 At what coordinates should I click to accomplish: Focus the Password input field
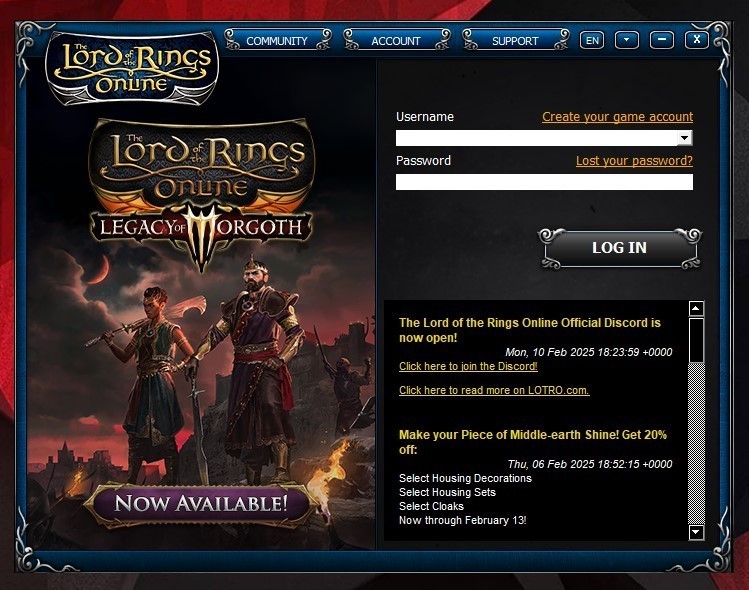click(x=544, y=182)
